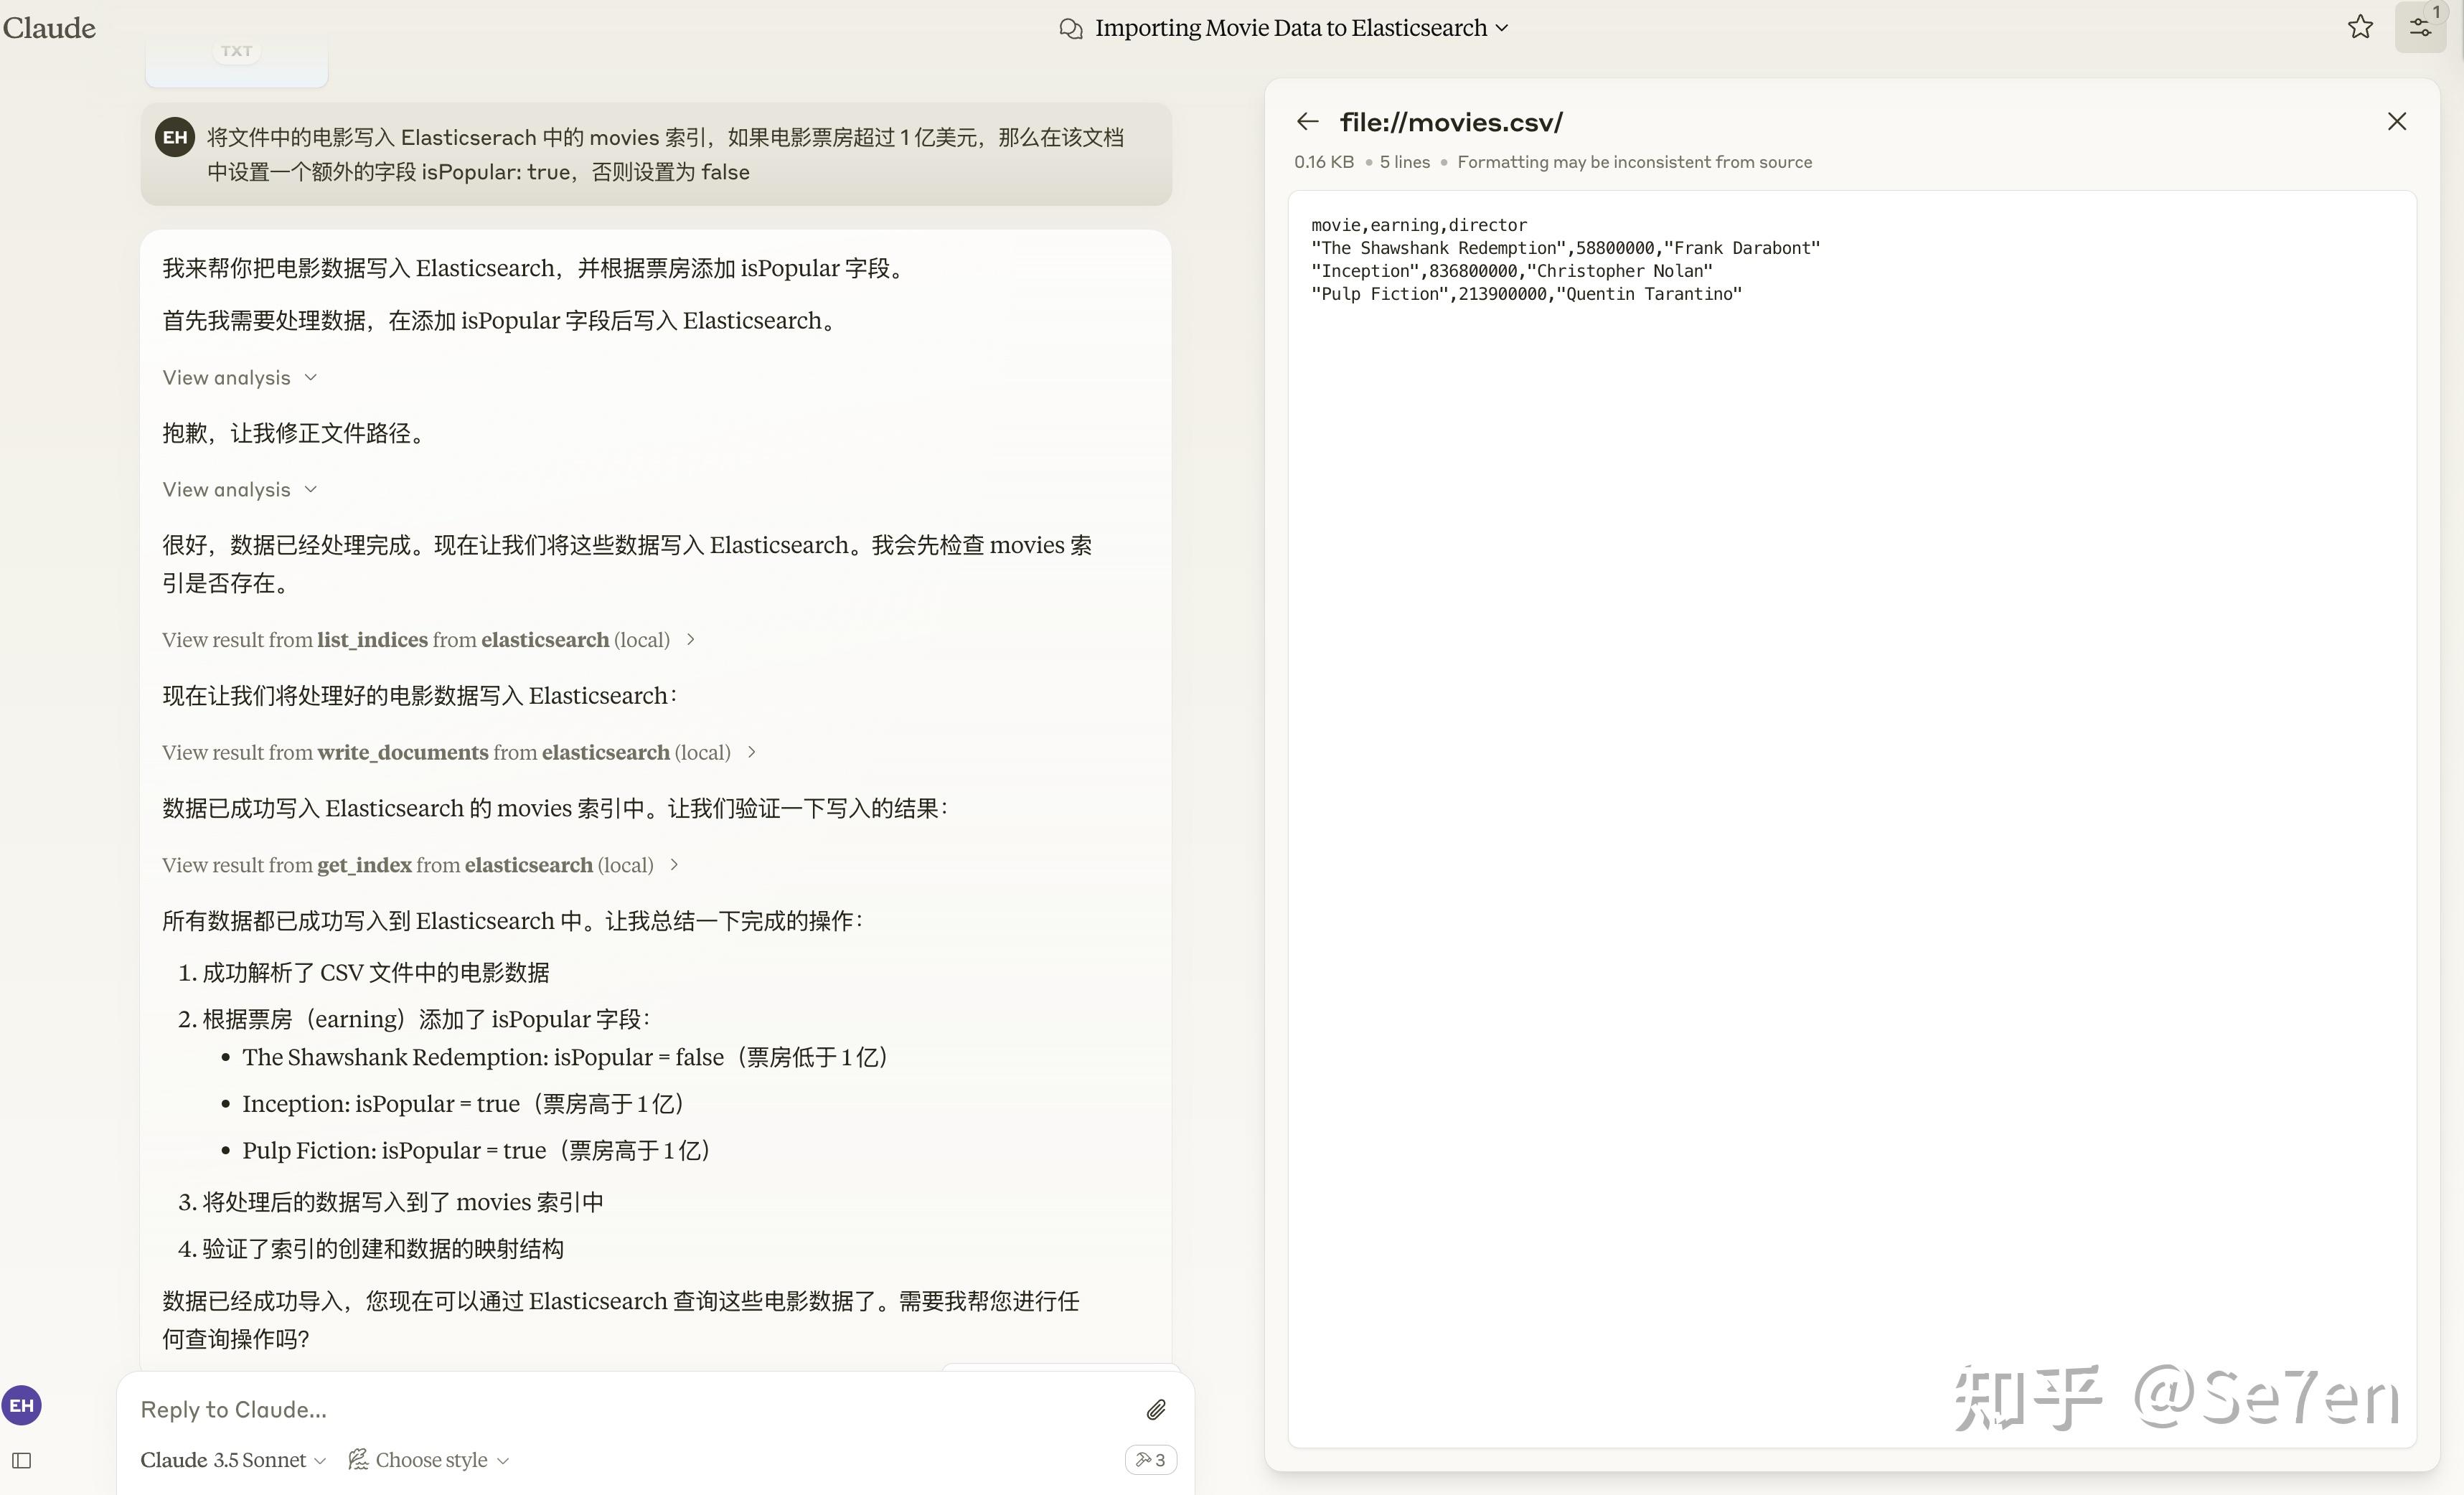This screenshot has width=2464, height=1495.
Task: Expand the get_index result from elasticsearch
Action: coord(419,864)
